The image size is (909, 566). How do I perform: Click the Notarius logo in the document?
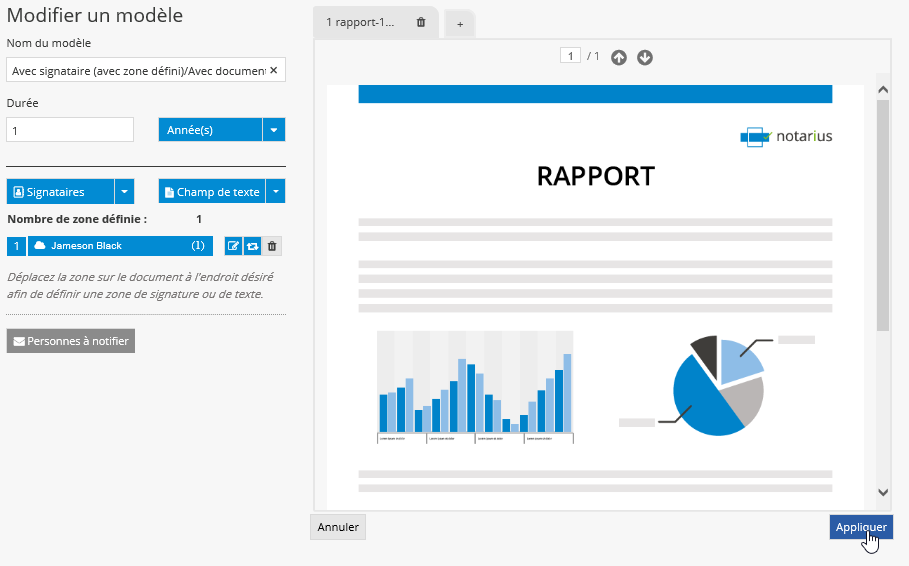click(x=786, y=137)
